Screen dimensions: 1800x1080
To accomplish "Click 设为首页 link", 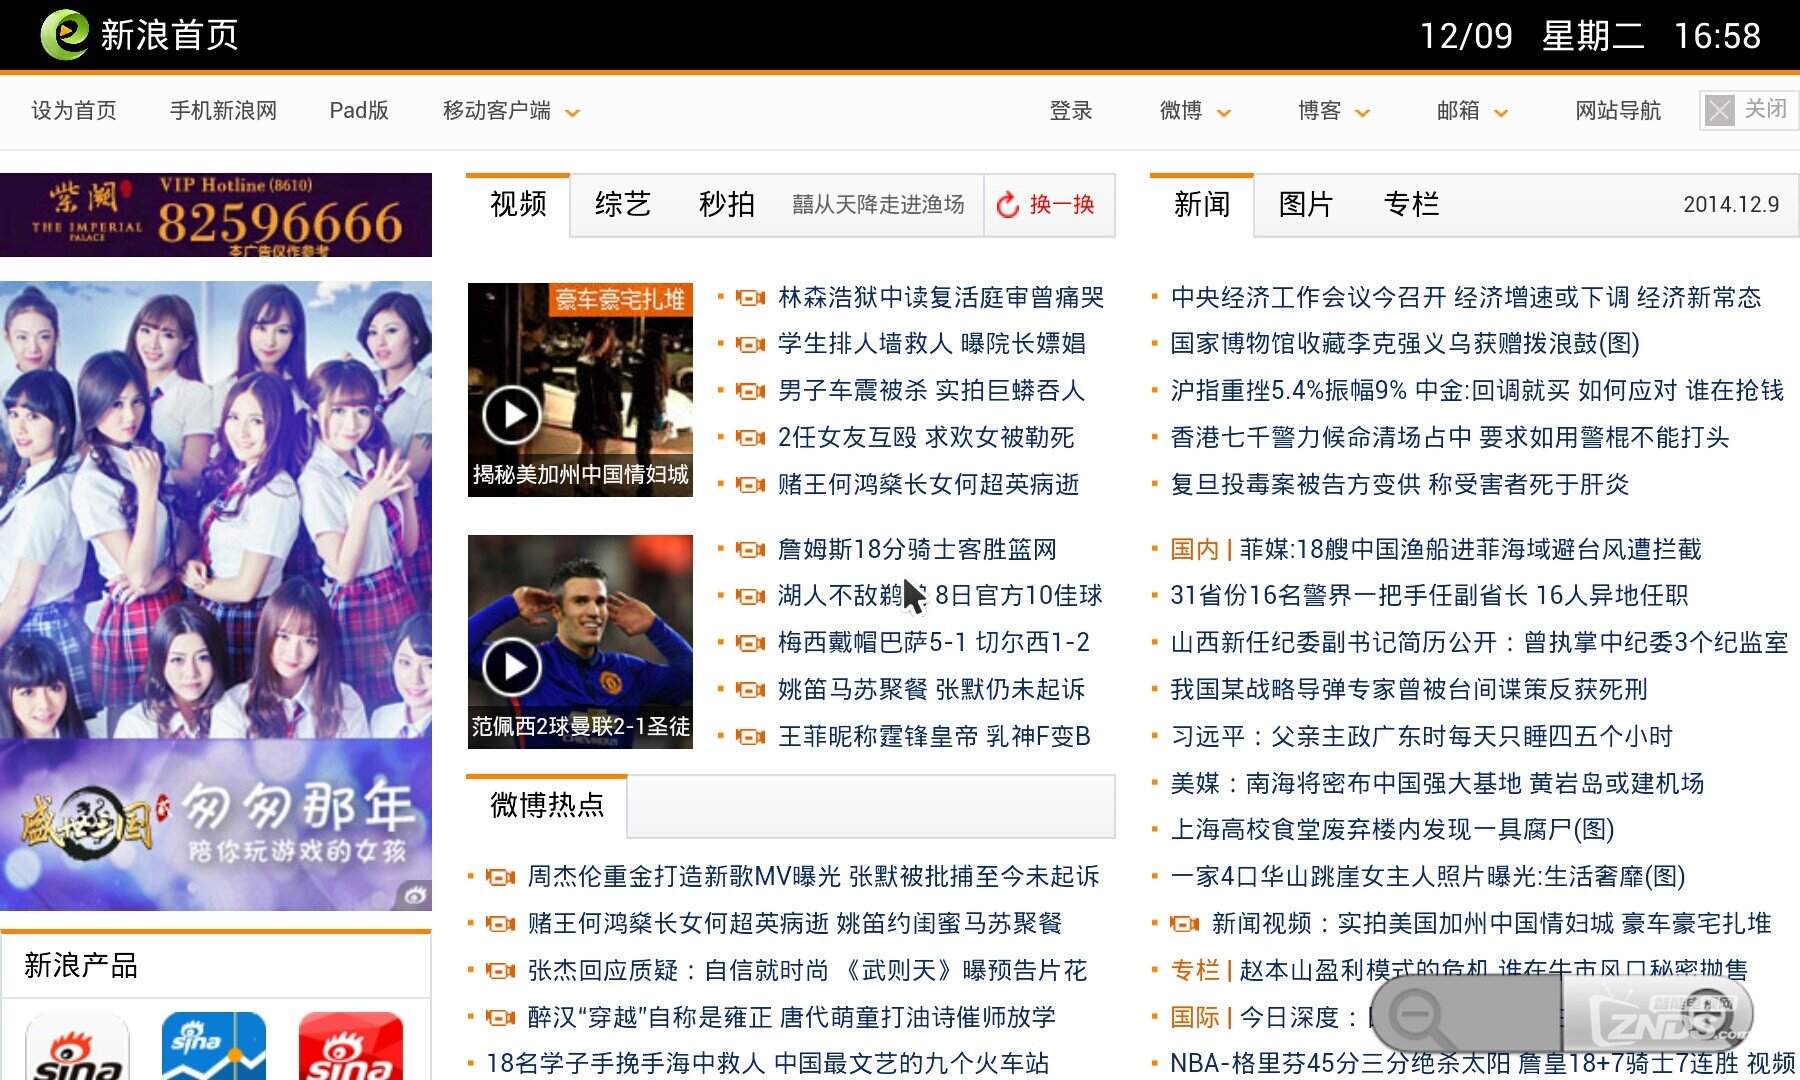I will [x=74, y=111].
